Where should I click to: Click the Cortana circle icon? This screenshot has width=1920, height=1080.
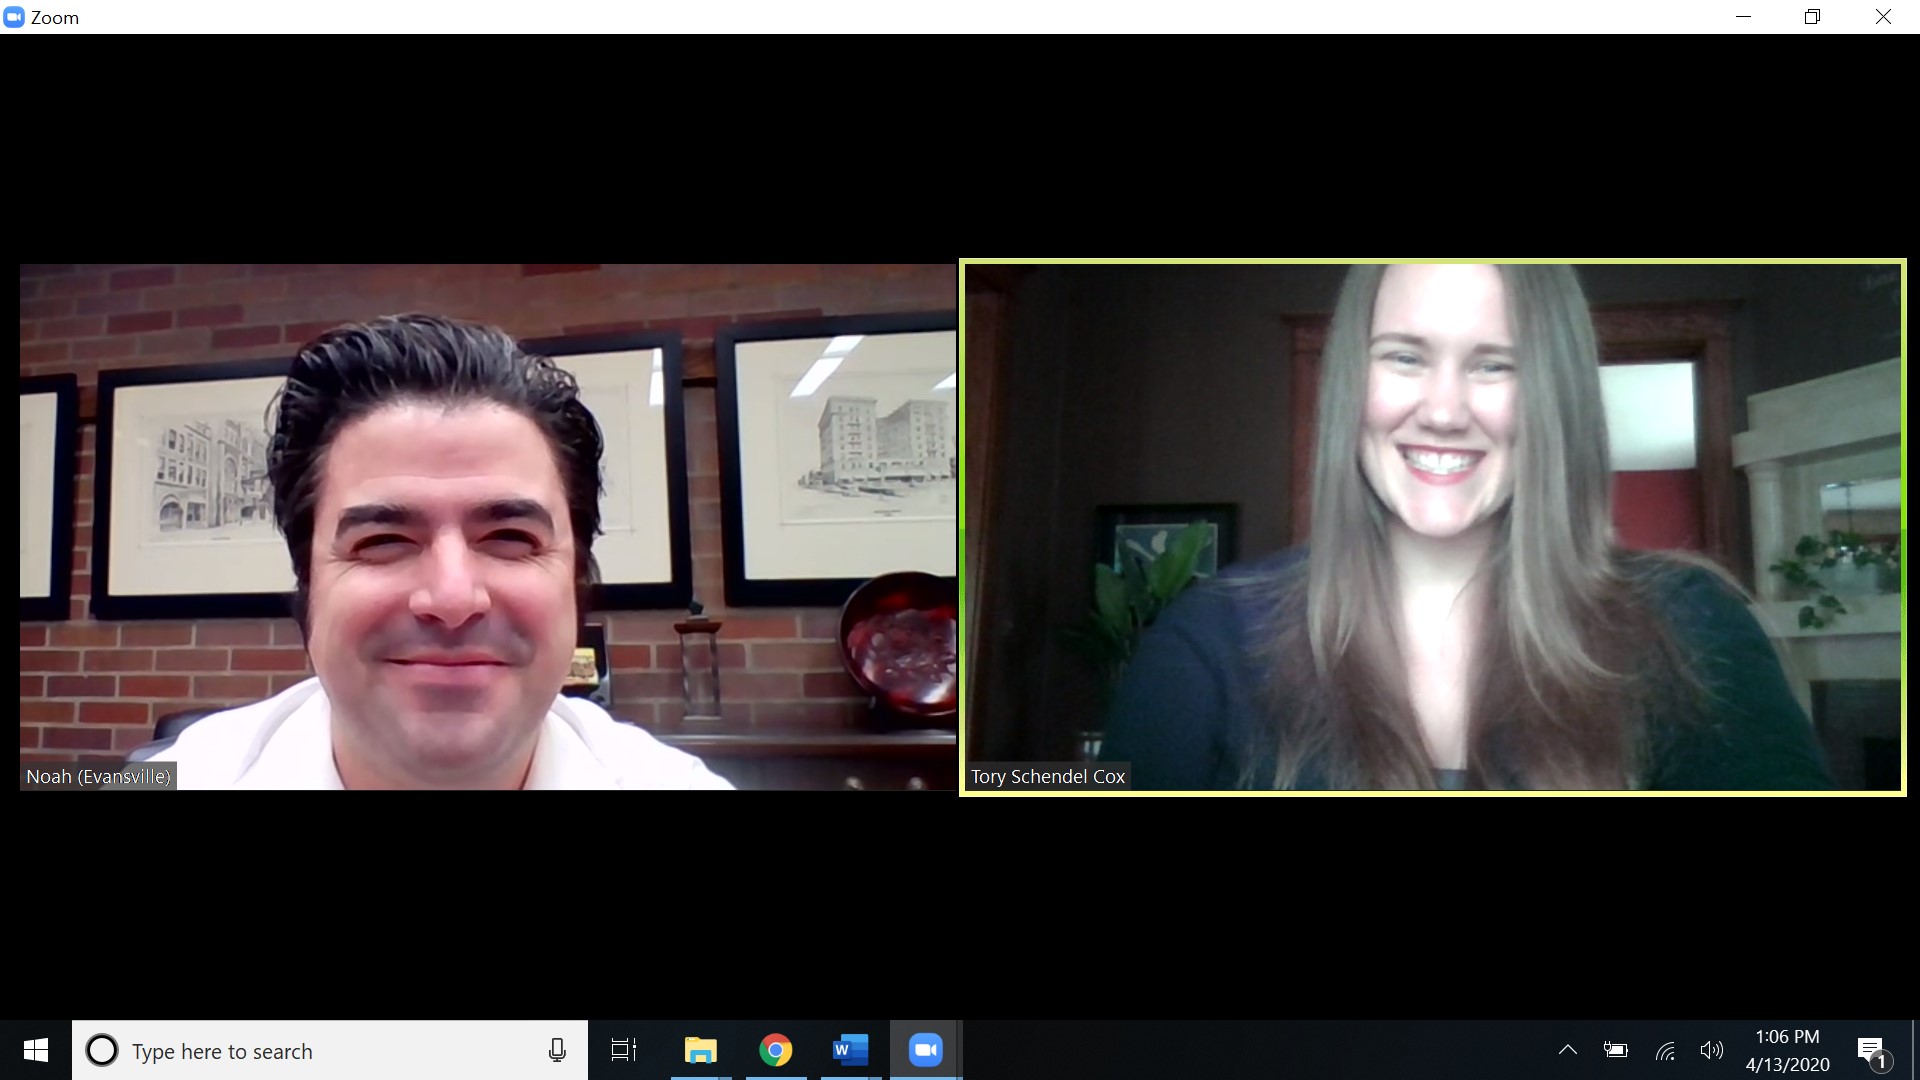101,1050
